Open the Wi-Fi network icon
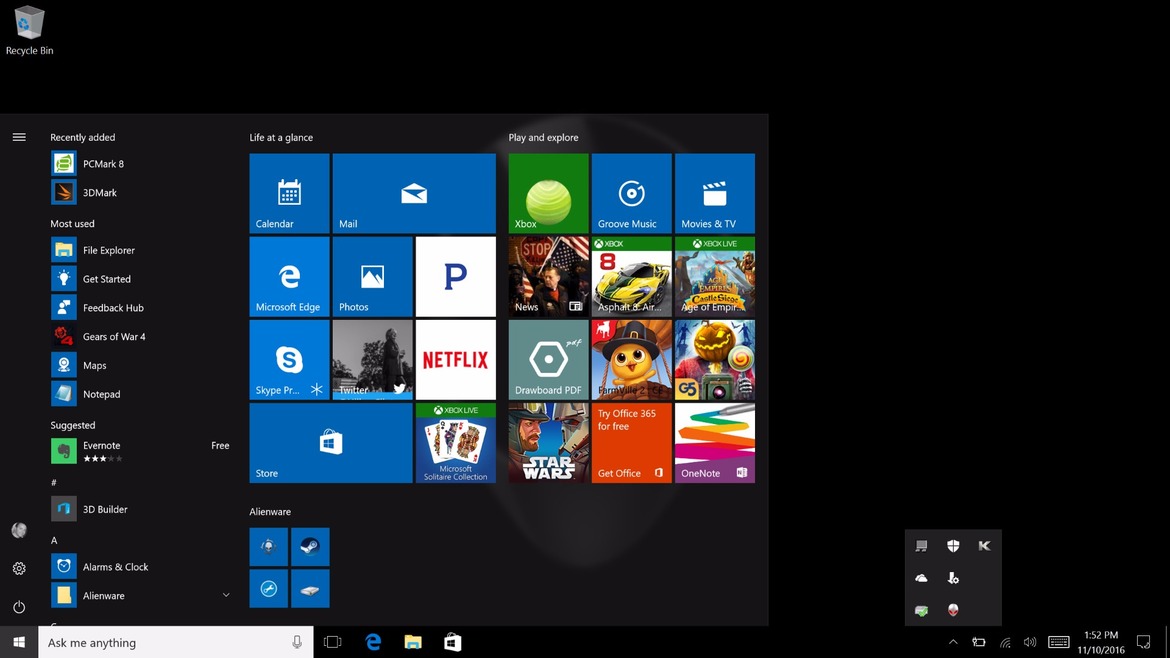 coord(1005,642)
